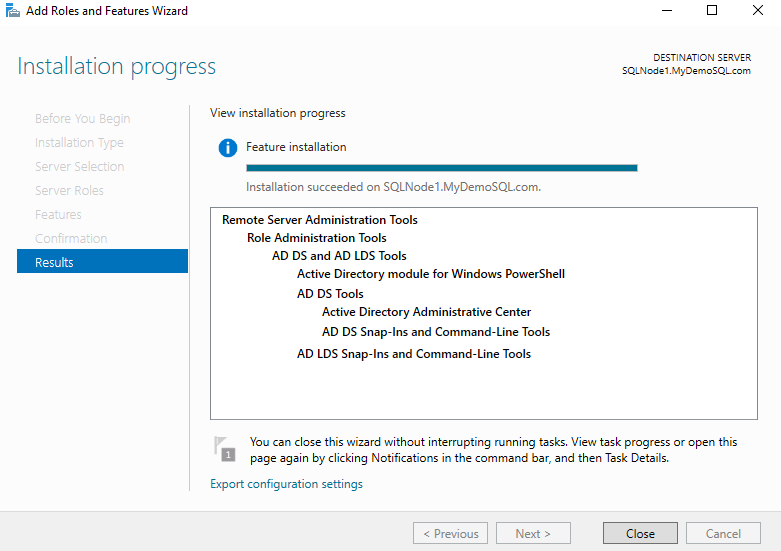
Task: Click the notification flag icon
Action: [x=225, y=448]
